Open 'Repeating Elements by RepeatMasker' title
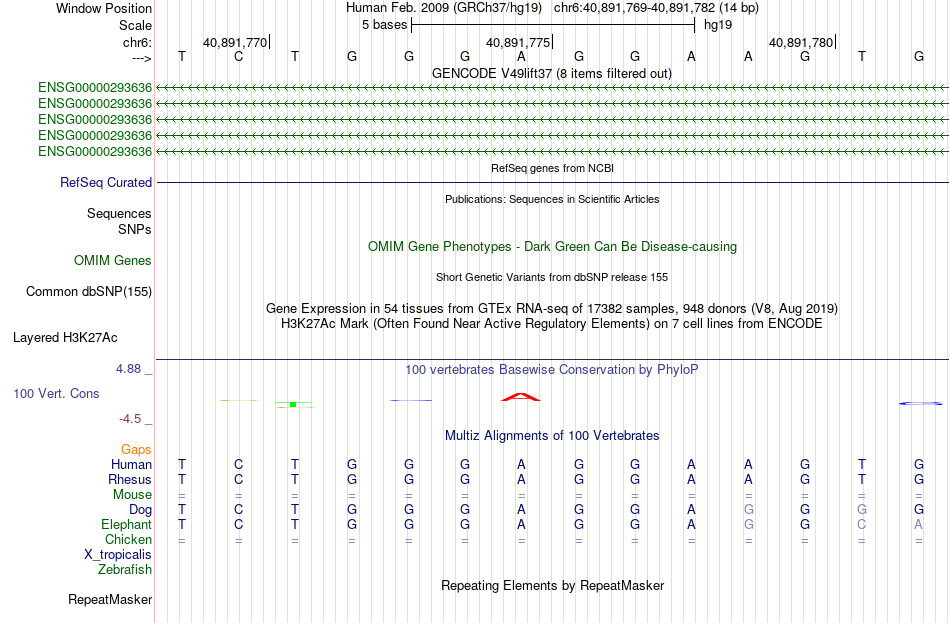Viewport: 950px width, 623px height. coord(552,585)
